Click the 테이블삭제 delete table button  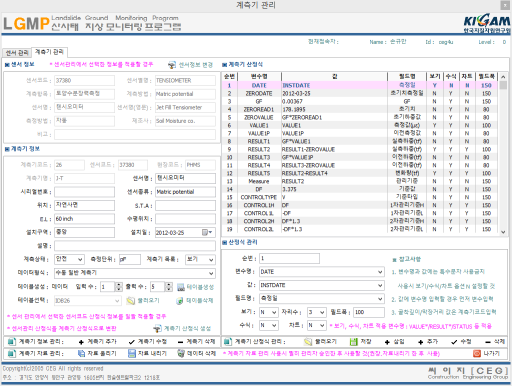(195, 301)
